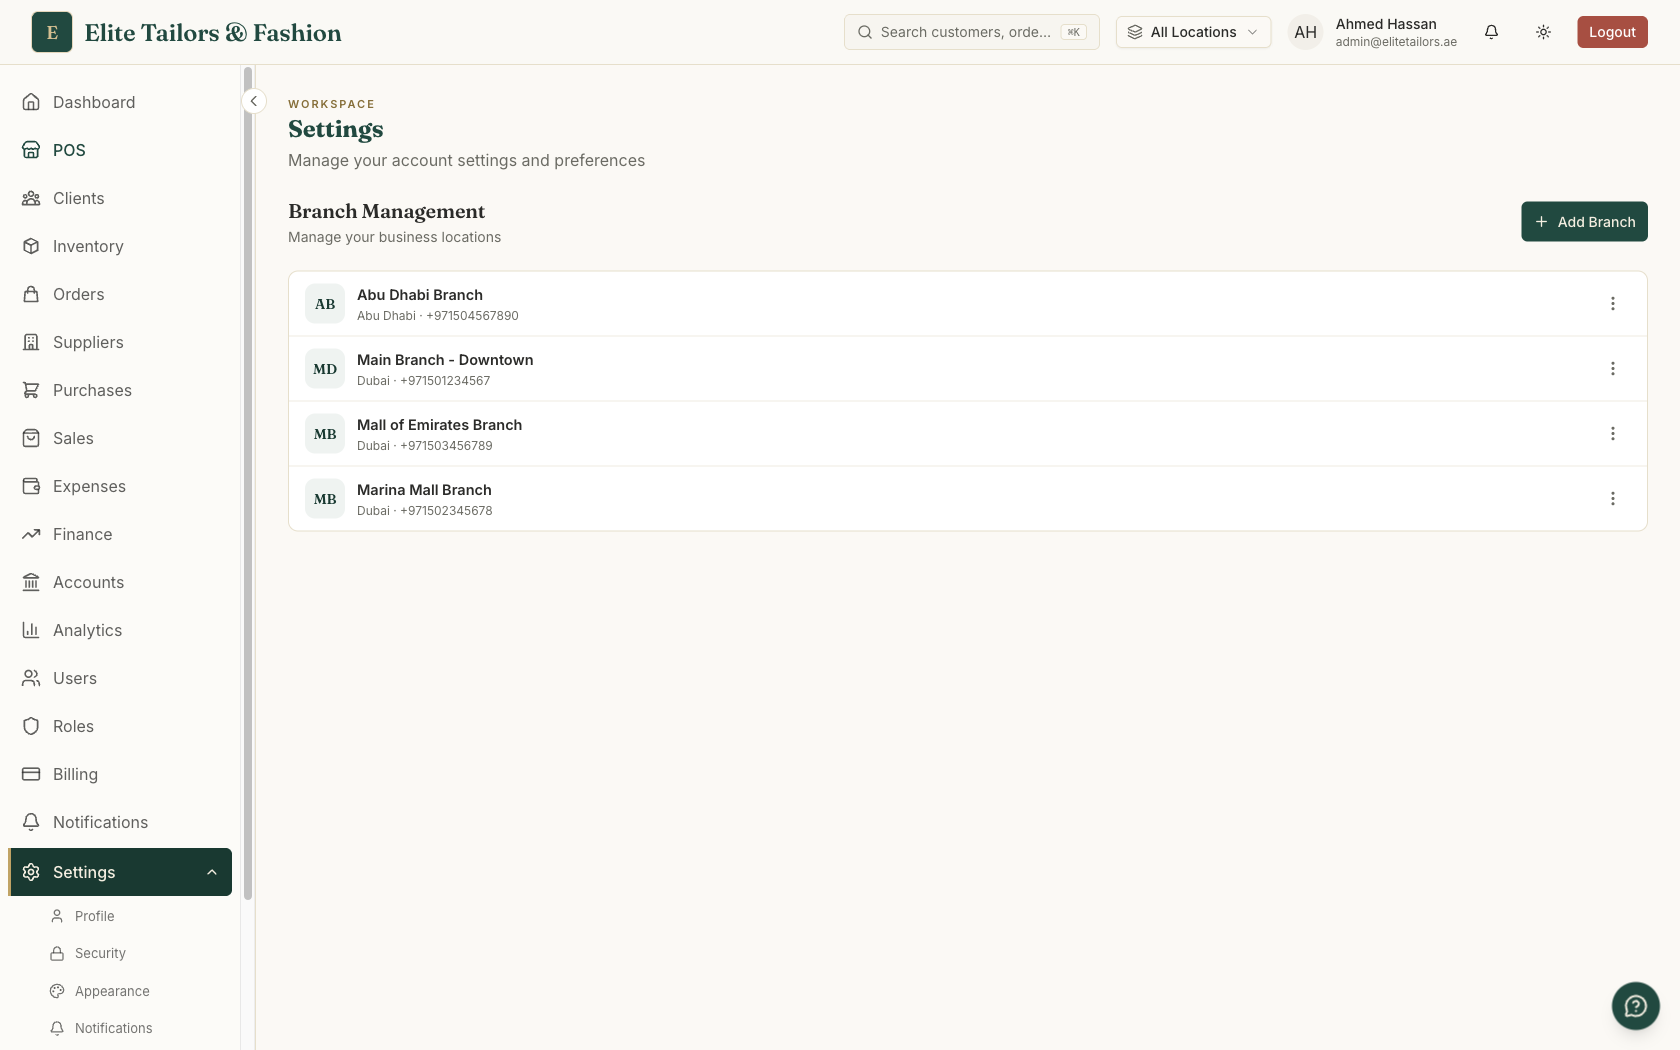Click phone number +971504567890
1680x1050 pixels.
(472, 316)
